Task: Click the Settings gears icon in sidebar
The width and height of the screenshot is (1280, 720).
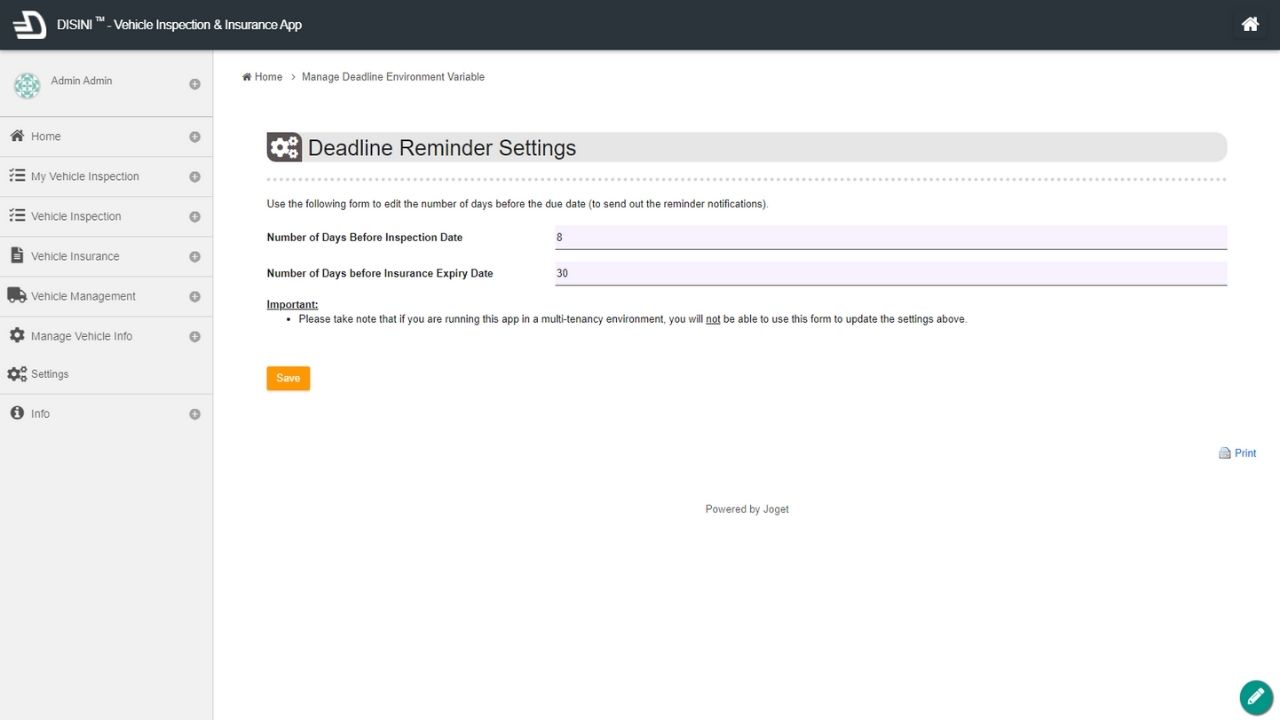Action: (17, 374)
